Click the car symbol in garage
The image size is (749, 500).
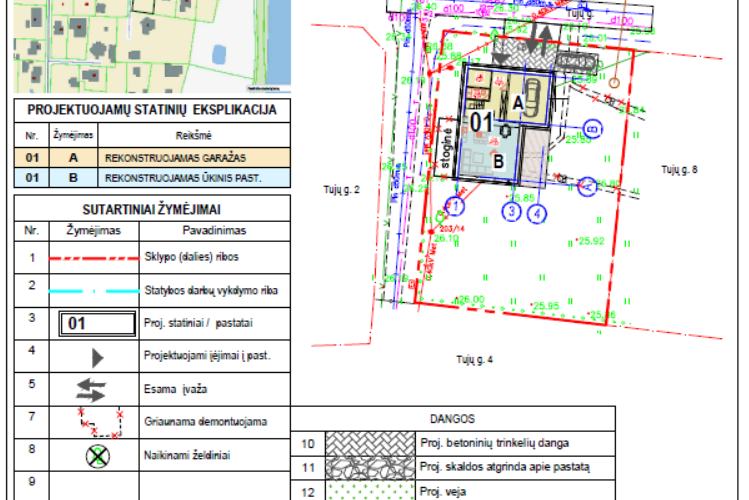[533, 97]
